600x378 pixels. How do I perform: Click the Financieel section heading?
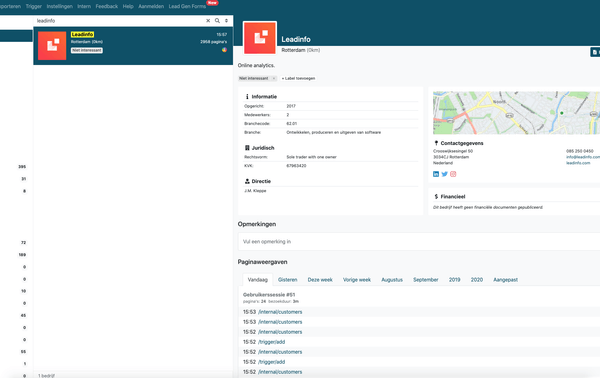pyautogui.click(x=453, y=197)
